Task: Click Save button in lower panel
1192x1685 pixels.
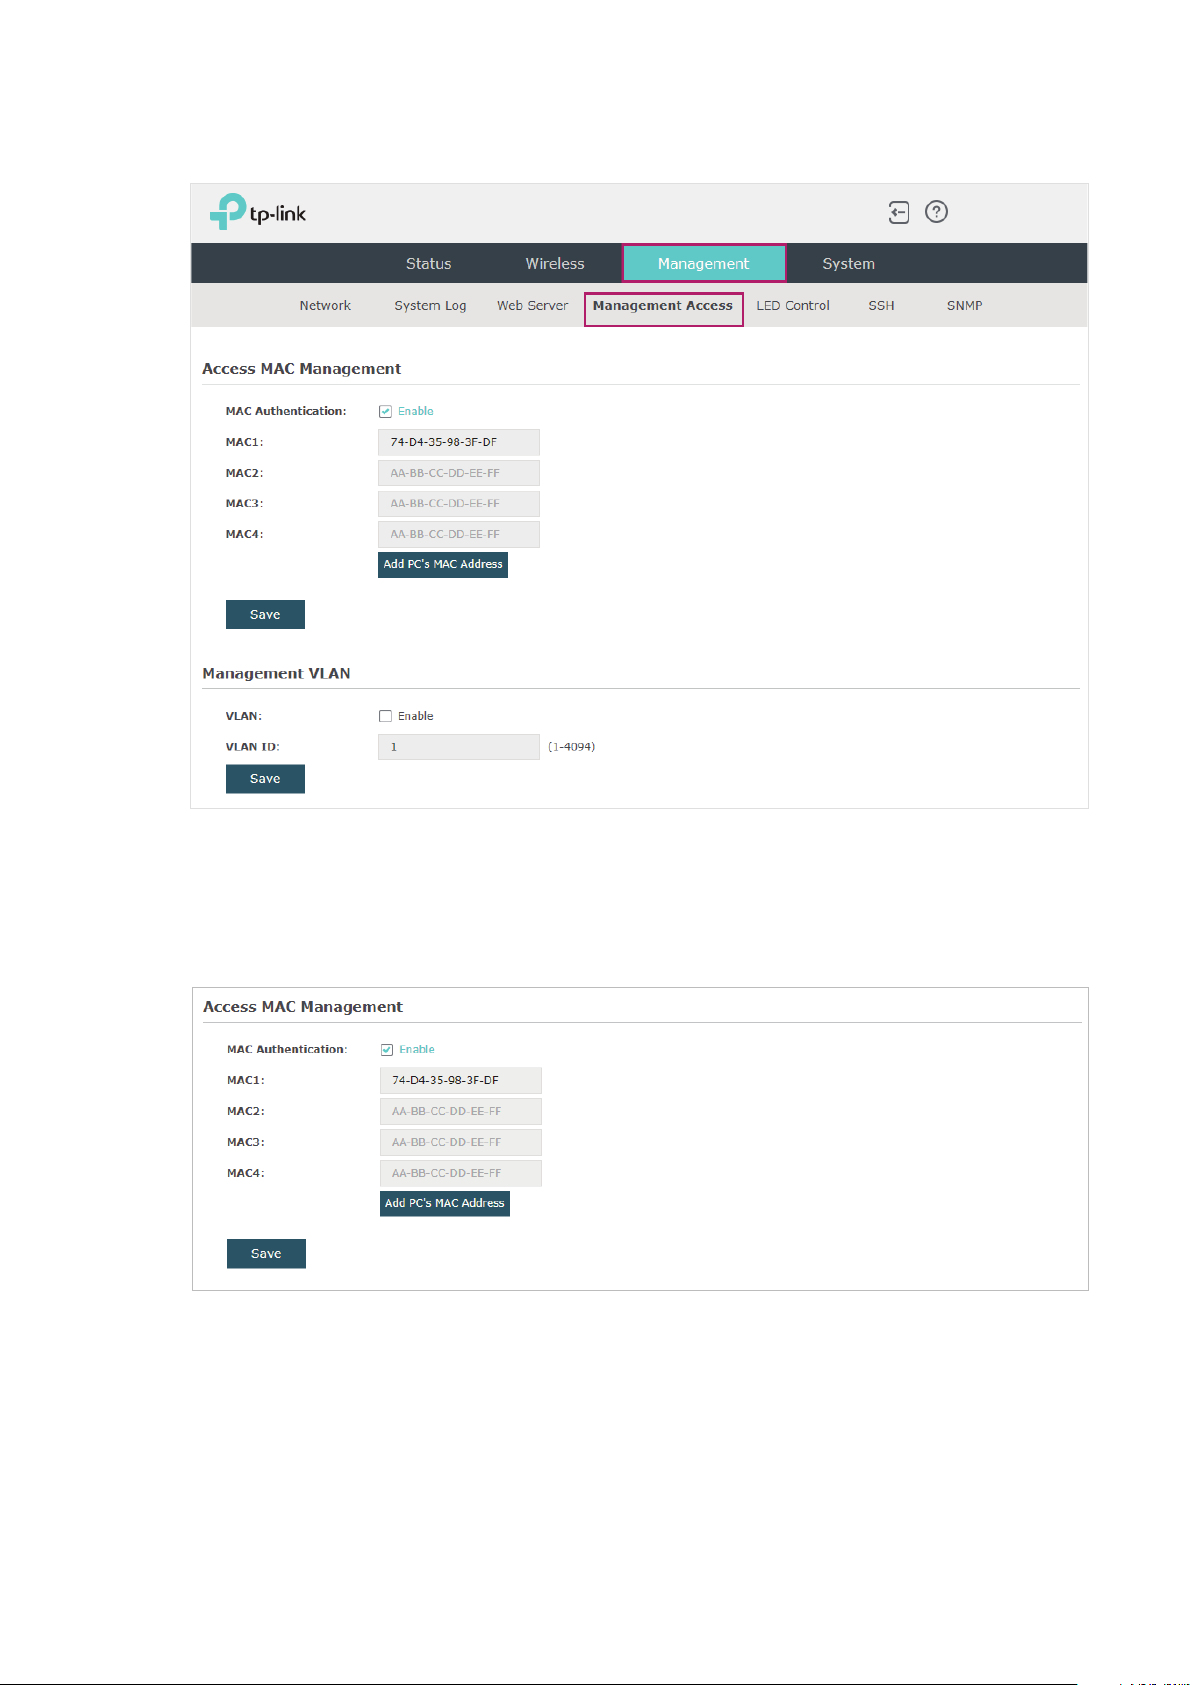Action: [x=266, y=1254]
